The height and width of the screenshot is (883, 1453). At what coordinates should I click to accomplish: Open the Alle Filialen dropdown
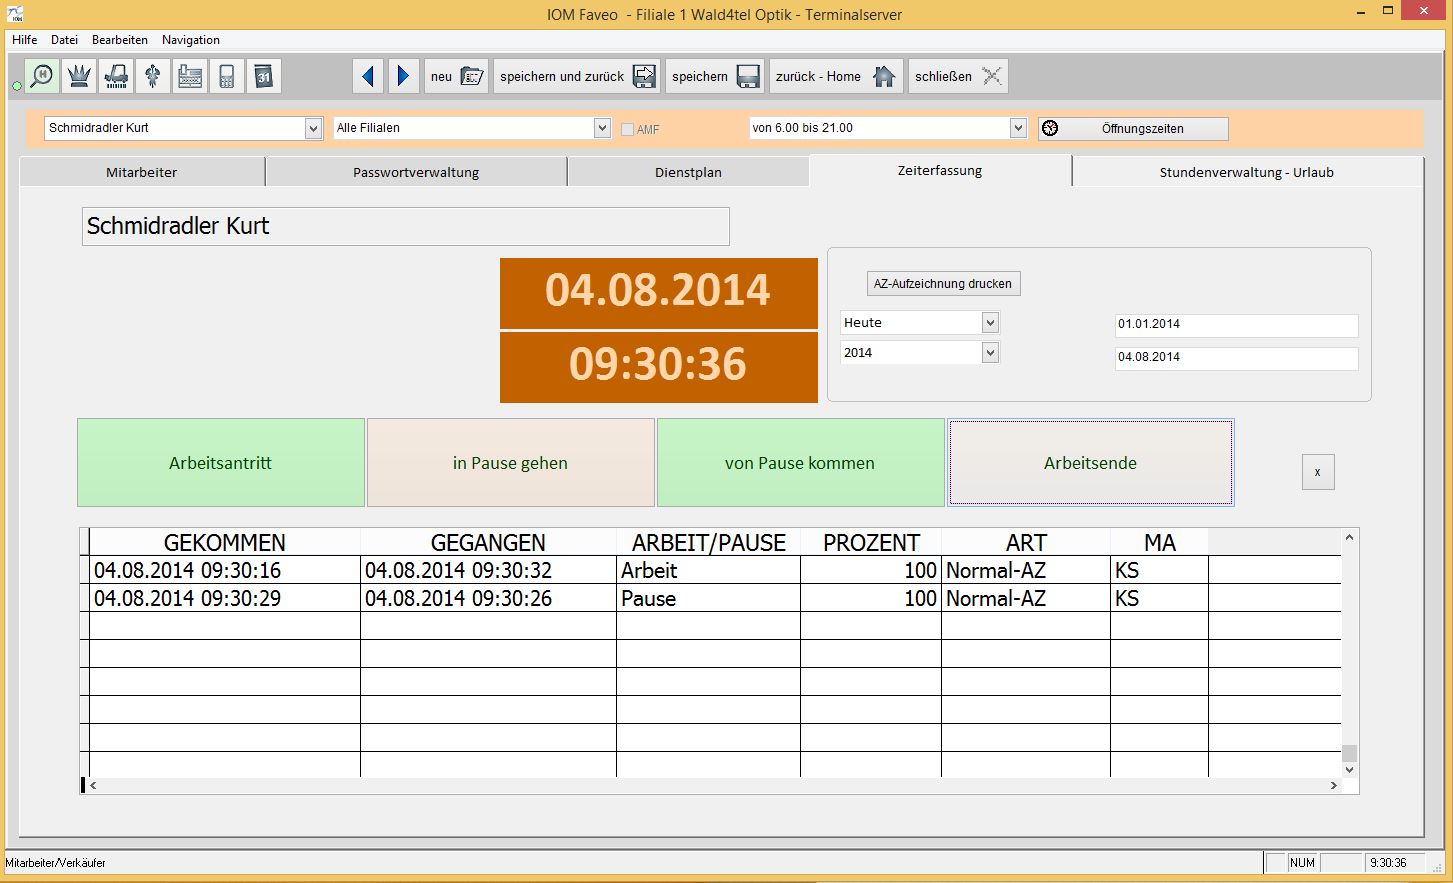click(602, 128)
